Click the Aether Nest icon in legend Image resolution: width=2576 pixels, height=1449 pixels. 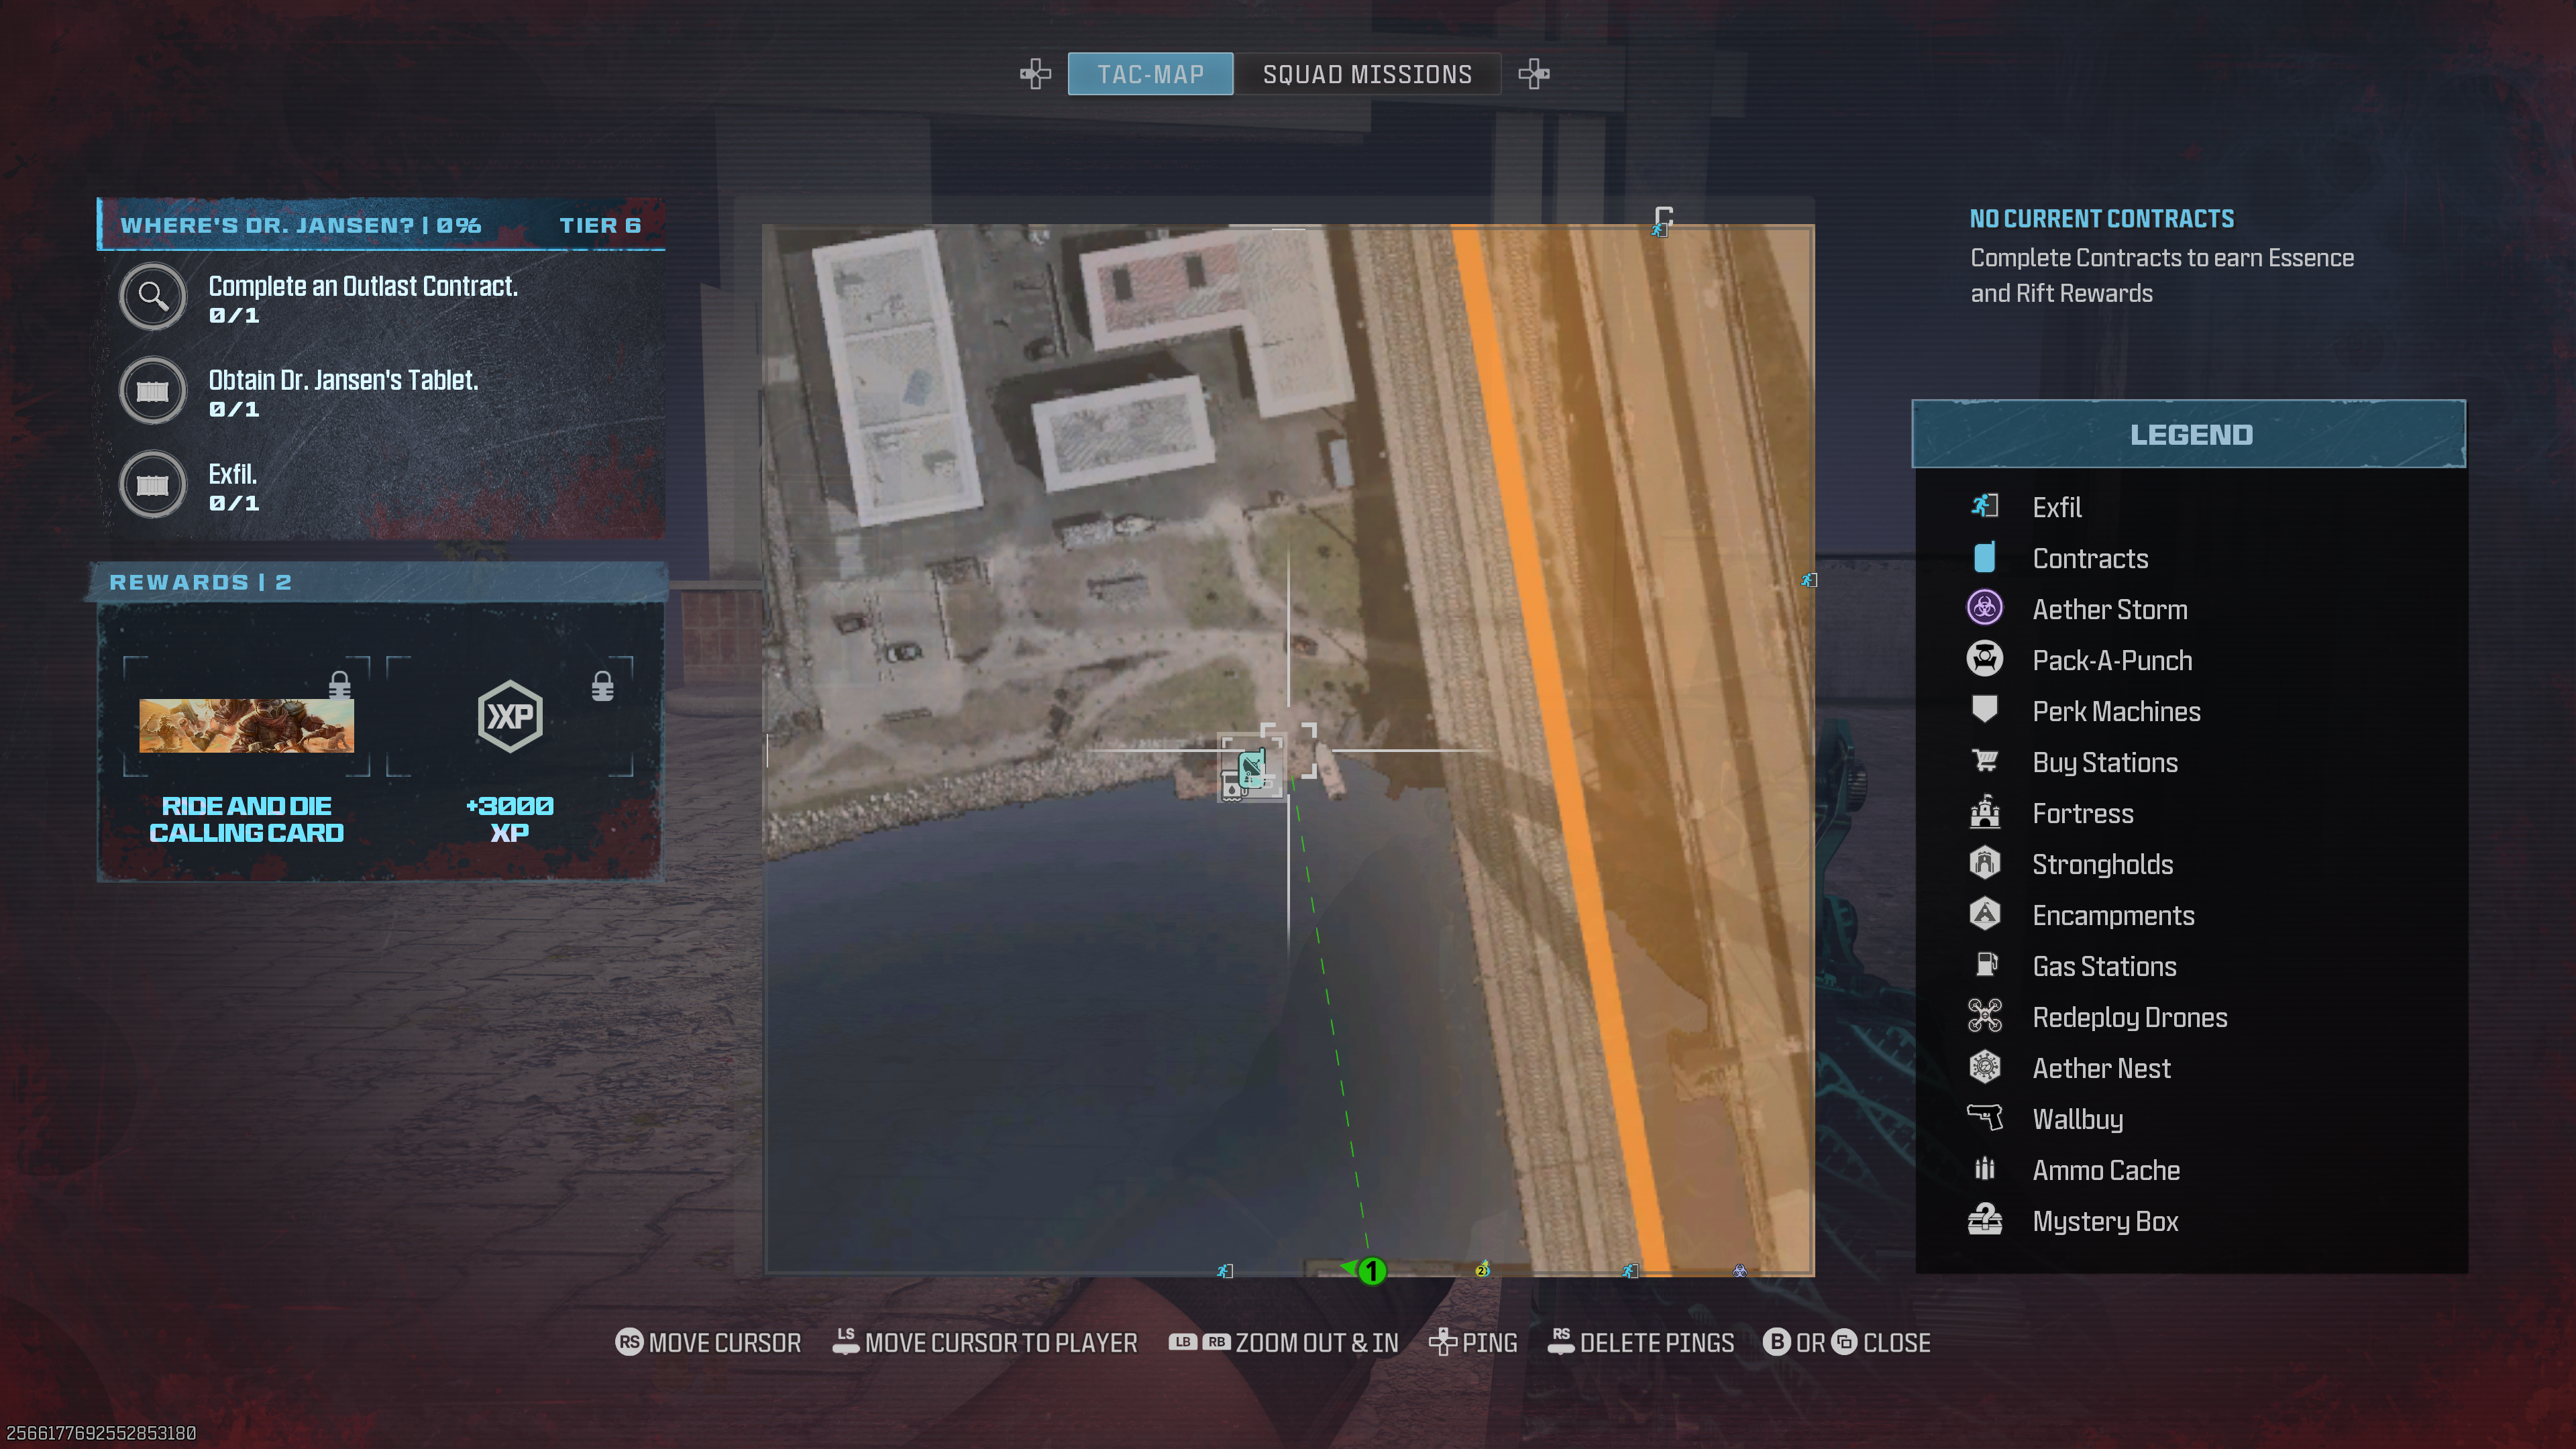1985,1067
